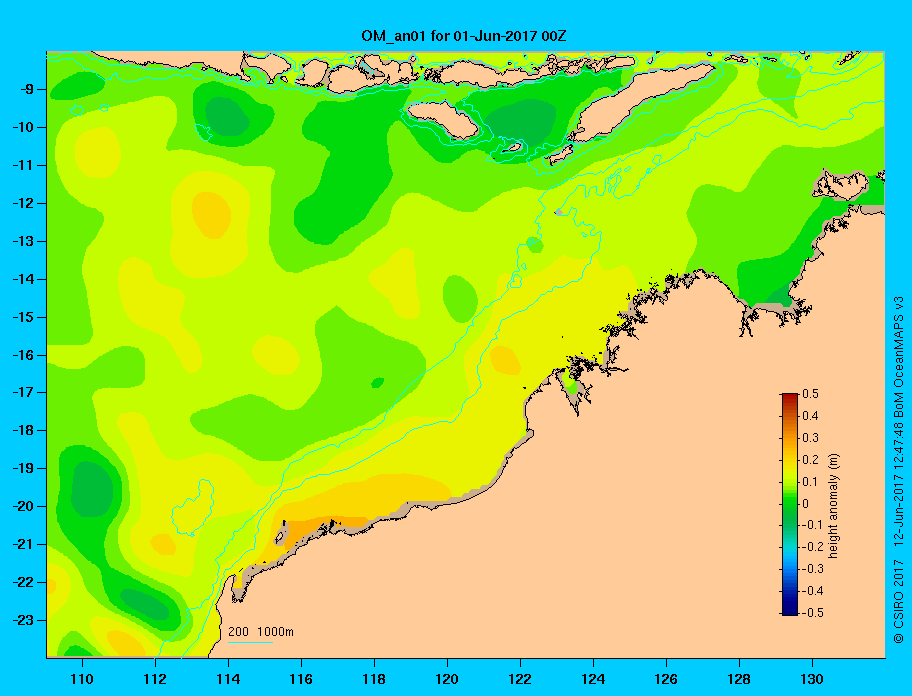Click the colorbar tick value "0"
This screenshot has width=912, height=696.
tap(806, 504)
